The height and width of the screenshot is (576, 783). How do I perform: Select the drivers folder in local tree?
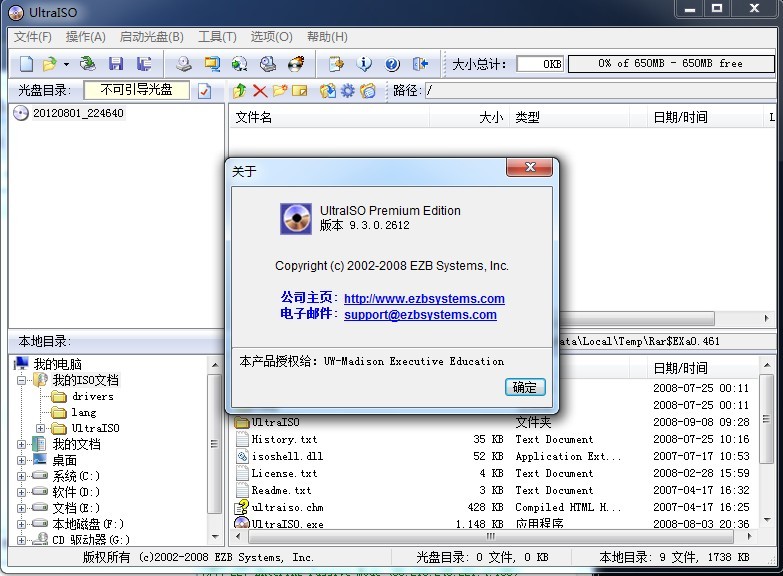coord(92,397)
